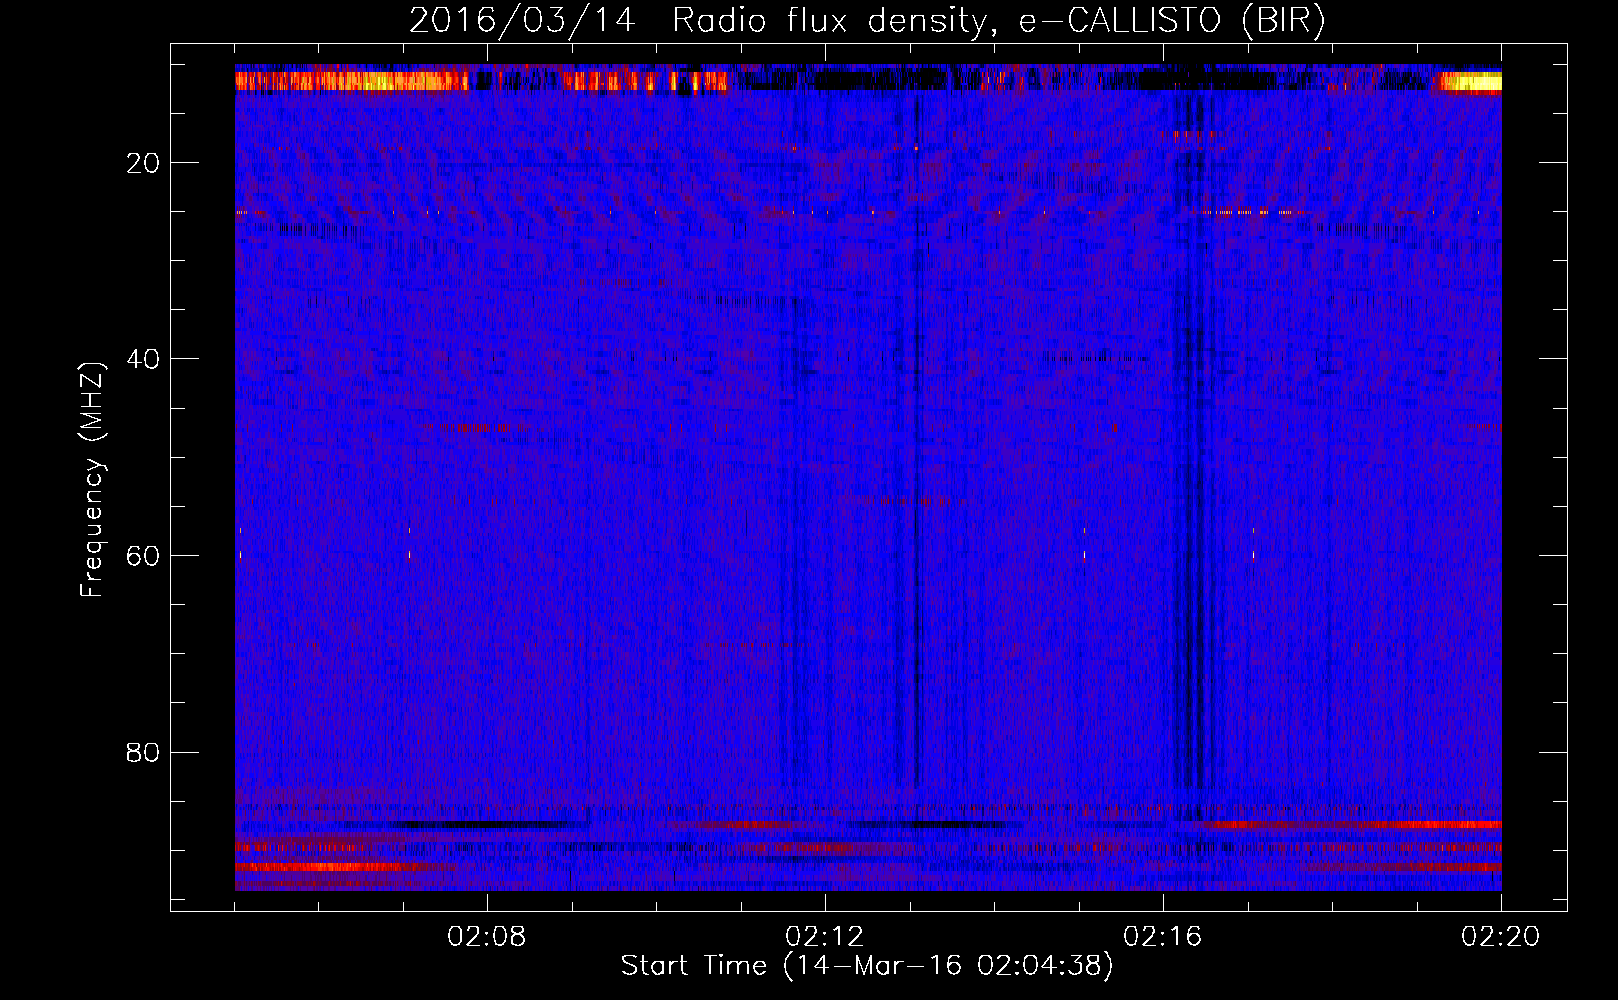Click the plot title 2016/03/14 Radio flux density

click(x=867, y=21)
